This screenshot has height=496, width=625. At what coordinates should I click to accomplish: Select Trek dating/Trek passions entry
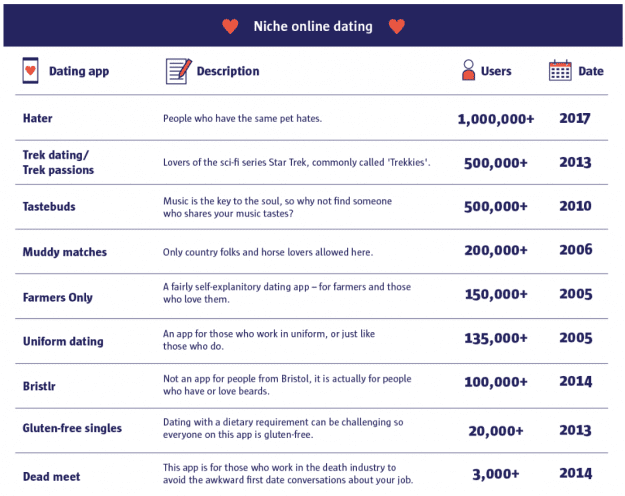56,162
